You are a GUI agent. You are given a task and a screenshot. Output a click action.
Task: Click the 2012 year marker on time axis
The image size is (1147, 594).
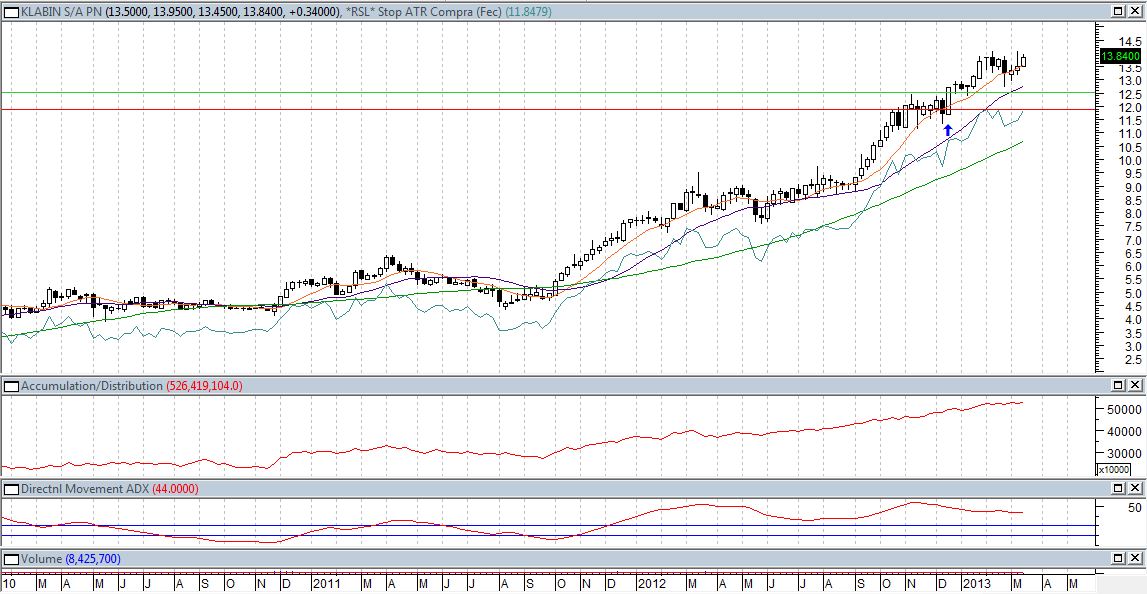[651, 583]
